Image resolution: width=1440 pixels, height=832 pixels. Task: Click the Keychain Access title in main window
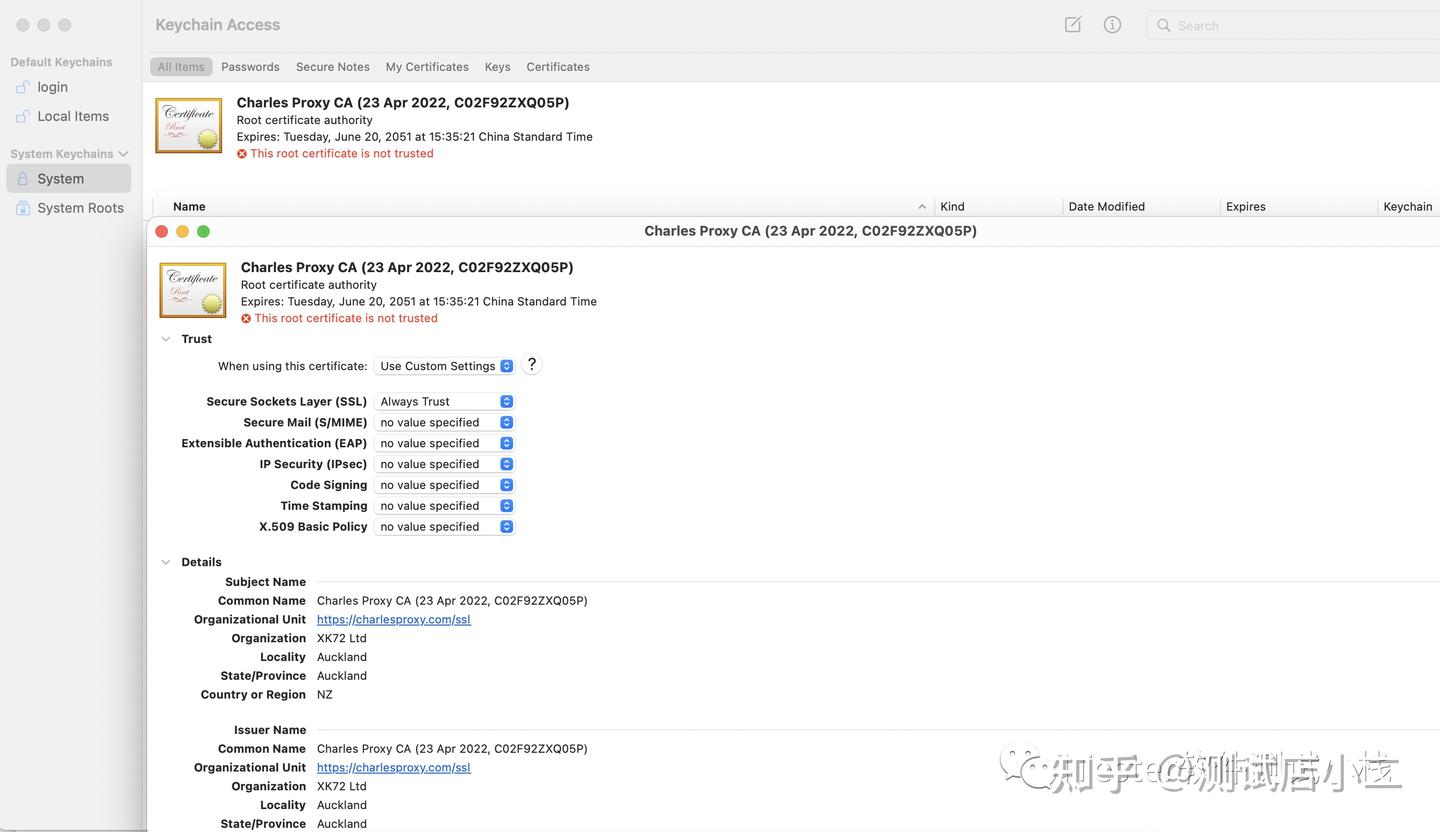[218, 25]
